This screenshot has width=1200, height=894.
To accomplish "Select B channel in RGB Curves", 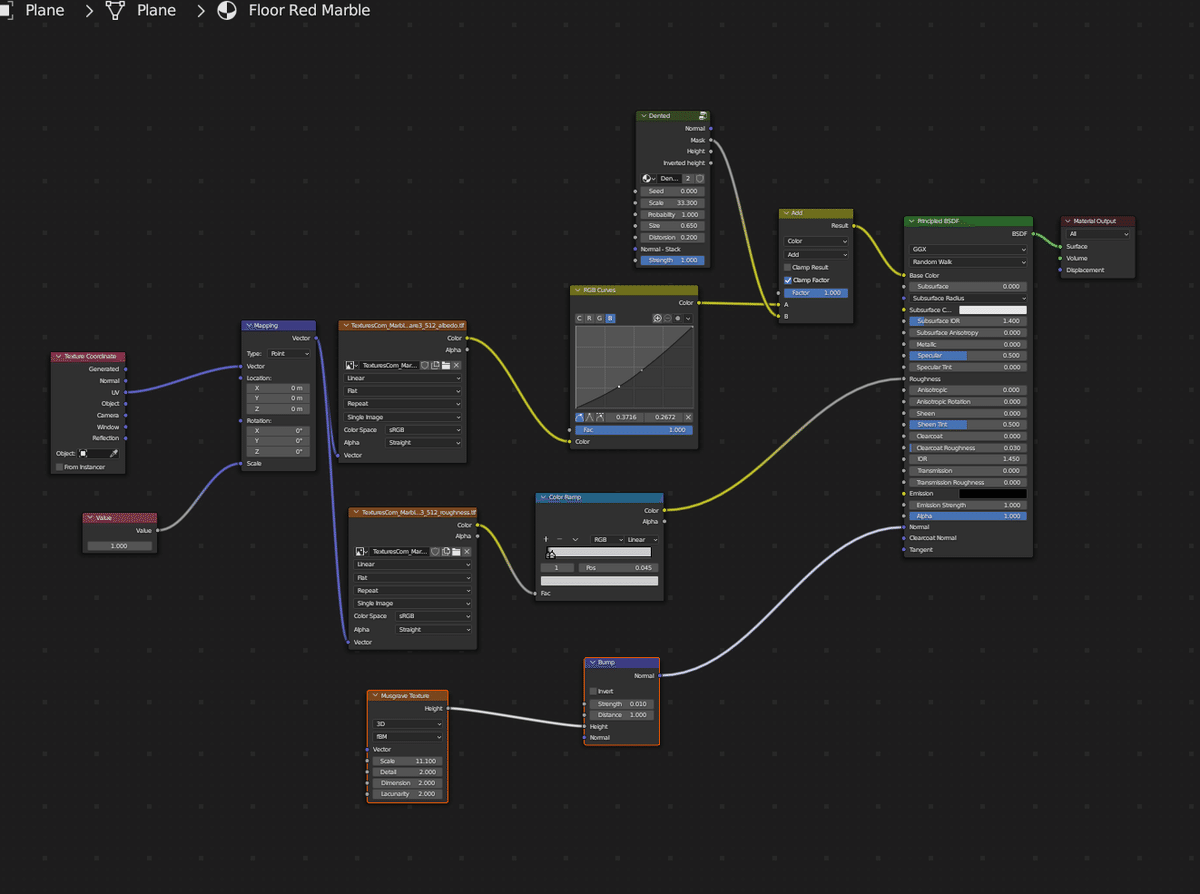I will coord(610,318).
